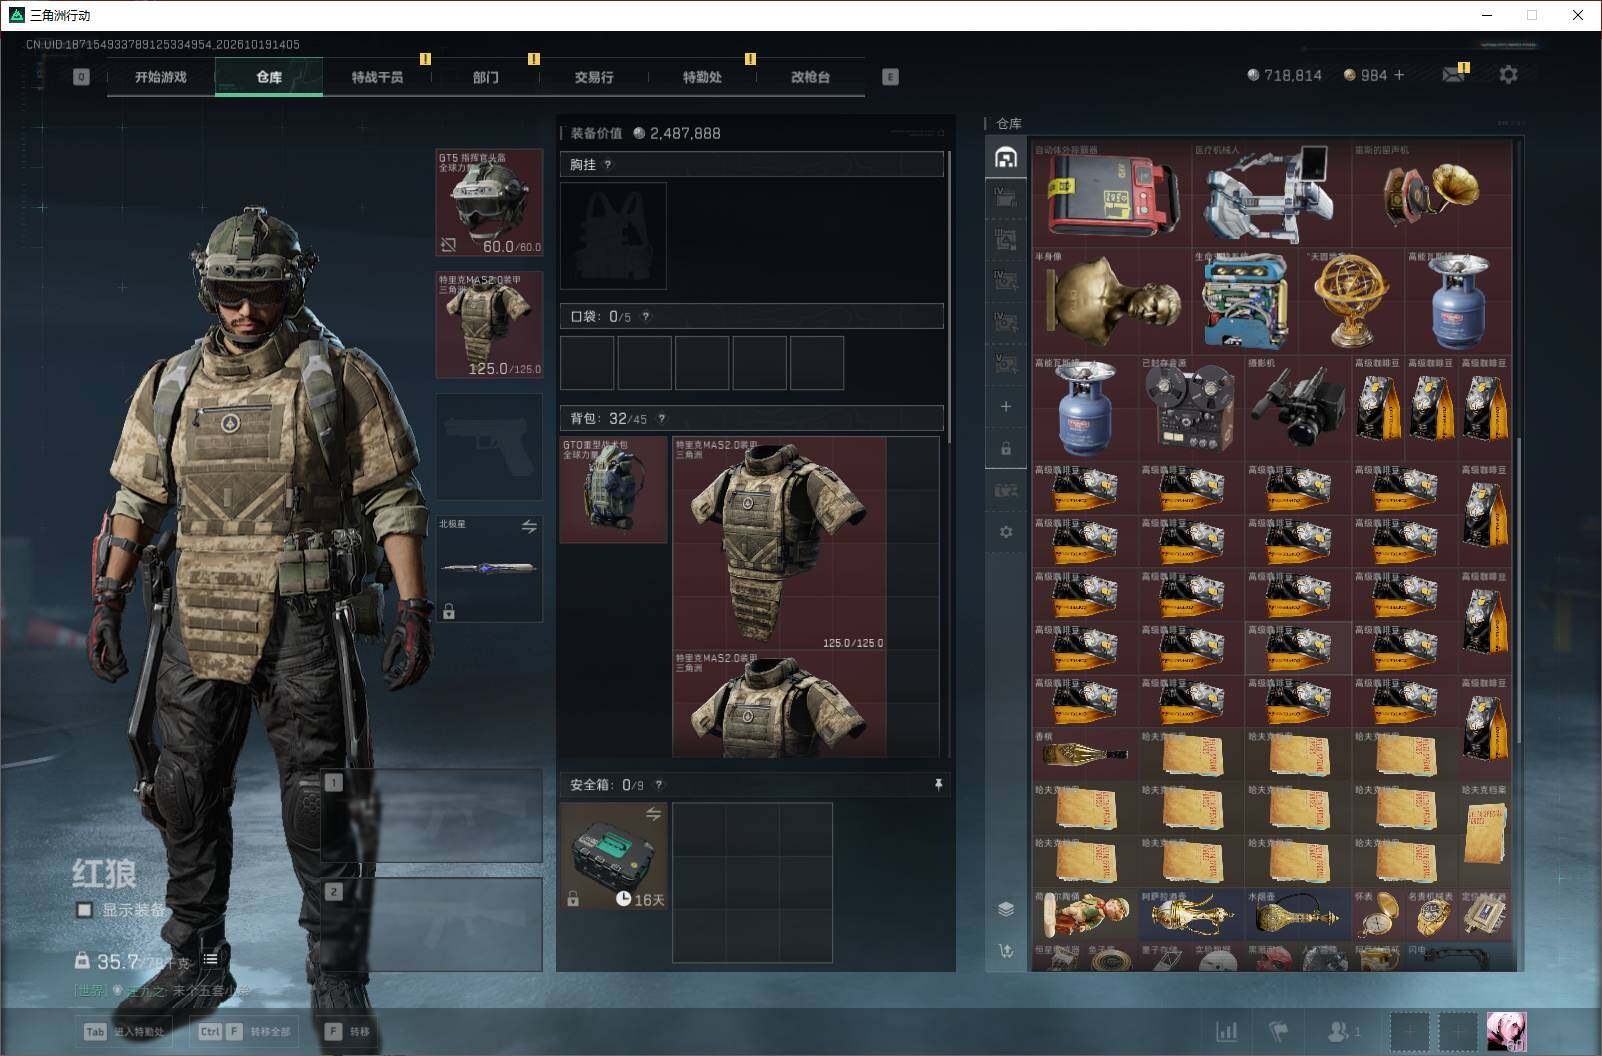Select the 医疗机械人 item in warehouse

pos(1271,195)
